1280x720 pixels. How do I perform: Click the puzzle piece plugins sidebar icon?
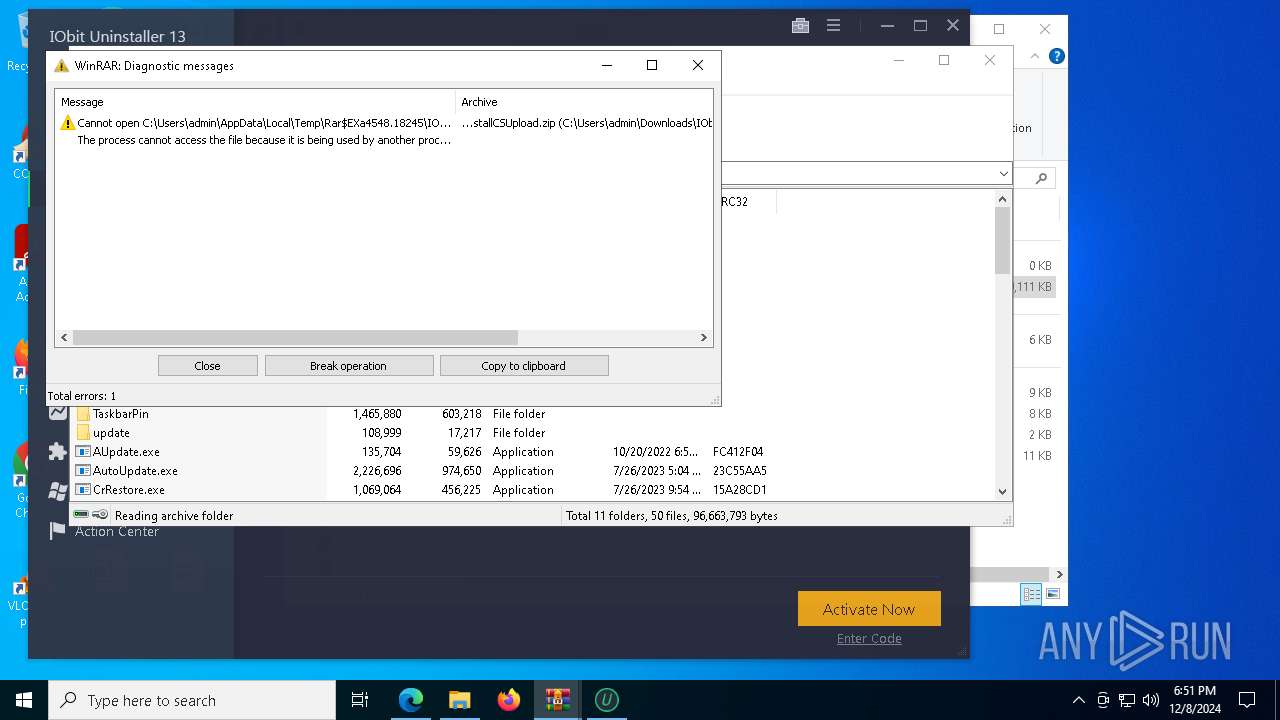point(58,452)
